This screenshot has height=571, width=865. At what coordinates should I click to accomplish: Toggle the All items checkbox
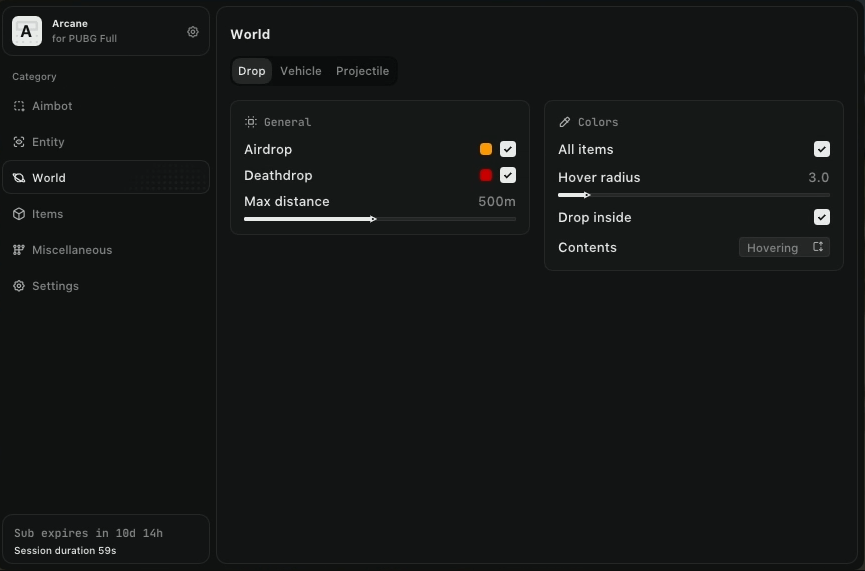pyautogui.click(x=822, y=149)
